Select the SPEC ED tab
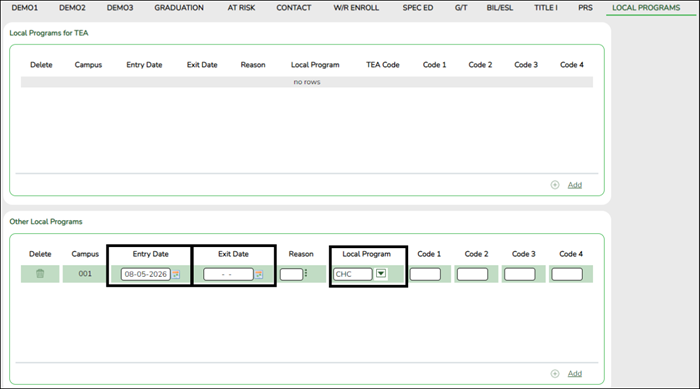 point(418,8)
